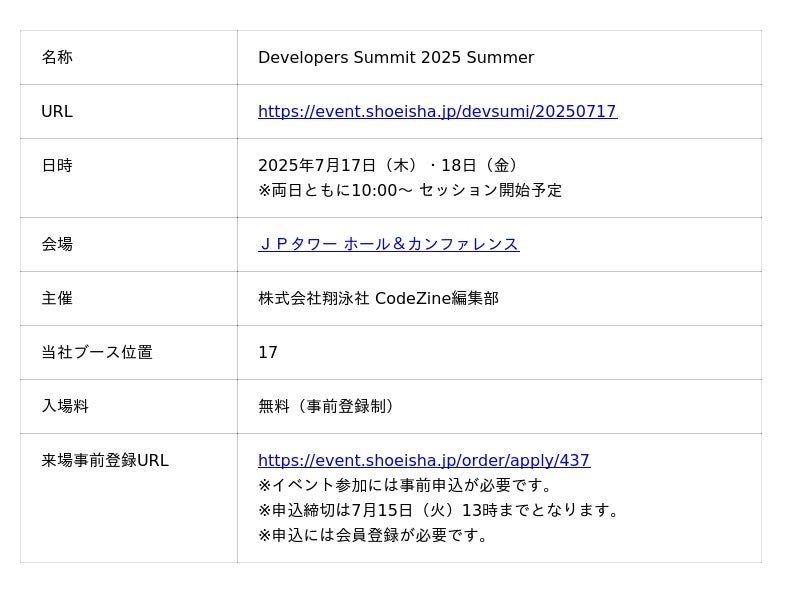The height and width of the screenshot is (593, 800).
Task: Click the 来場事前登録URL row label
Action: point(105,461)
